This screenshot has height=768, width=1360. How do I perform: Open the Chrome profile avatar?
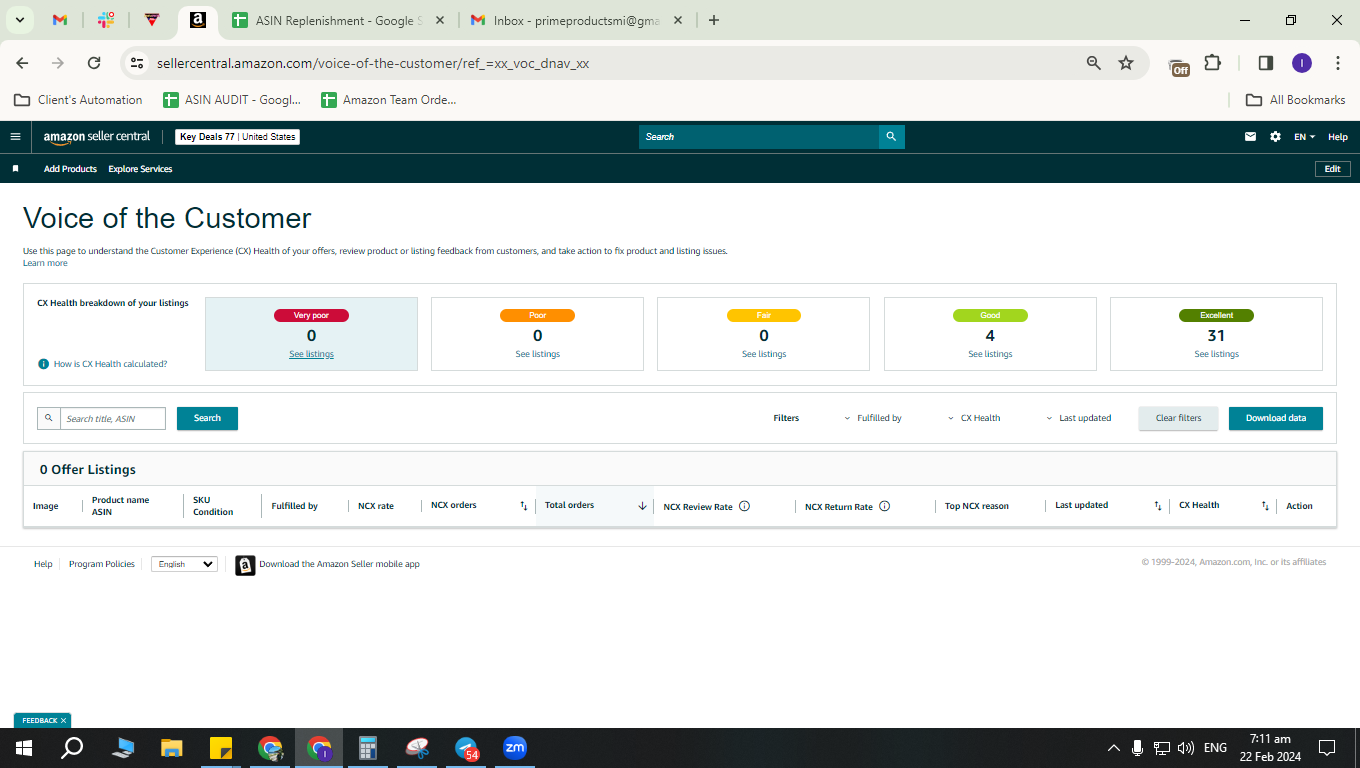tap(1302, 63)
